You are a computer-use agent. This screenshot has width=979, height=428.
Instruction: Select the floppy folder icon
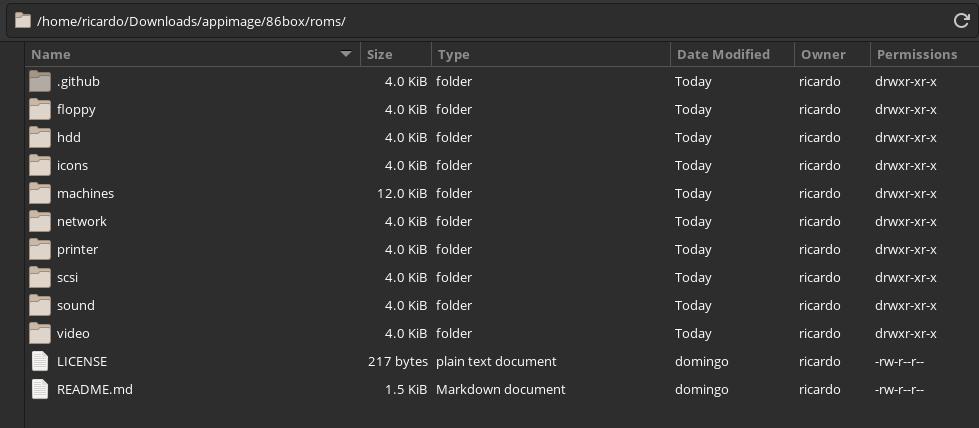coord(40,109)
